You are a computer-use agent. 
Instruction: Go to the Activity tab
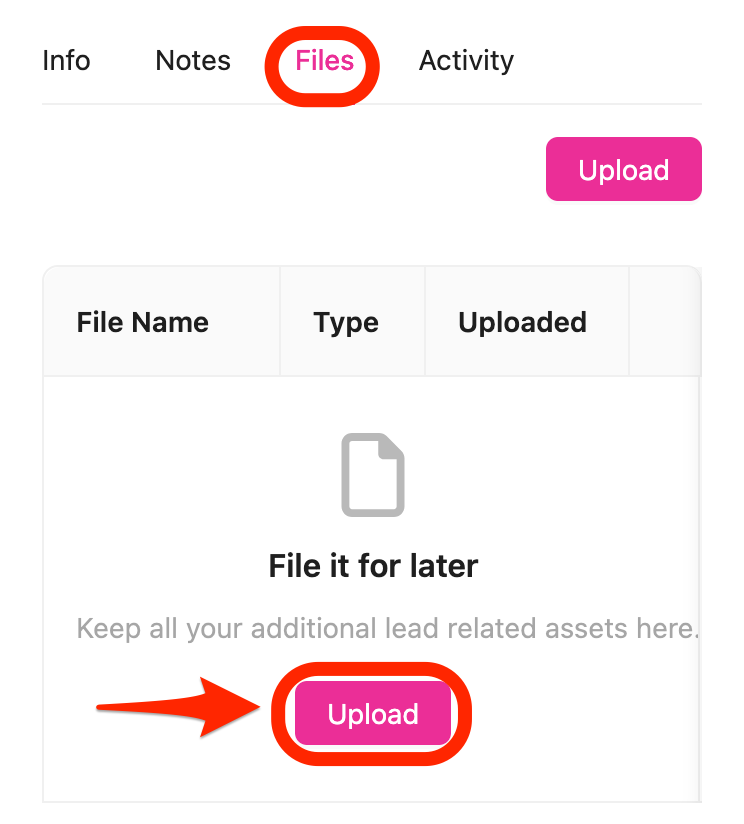[x=466, y=61]
